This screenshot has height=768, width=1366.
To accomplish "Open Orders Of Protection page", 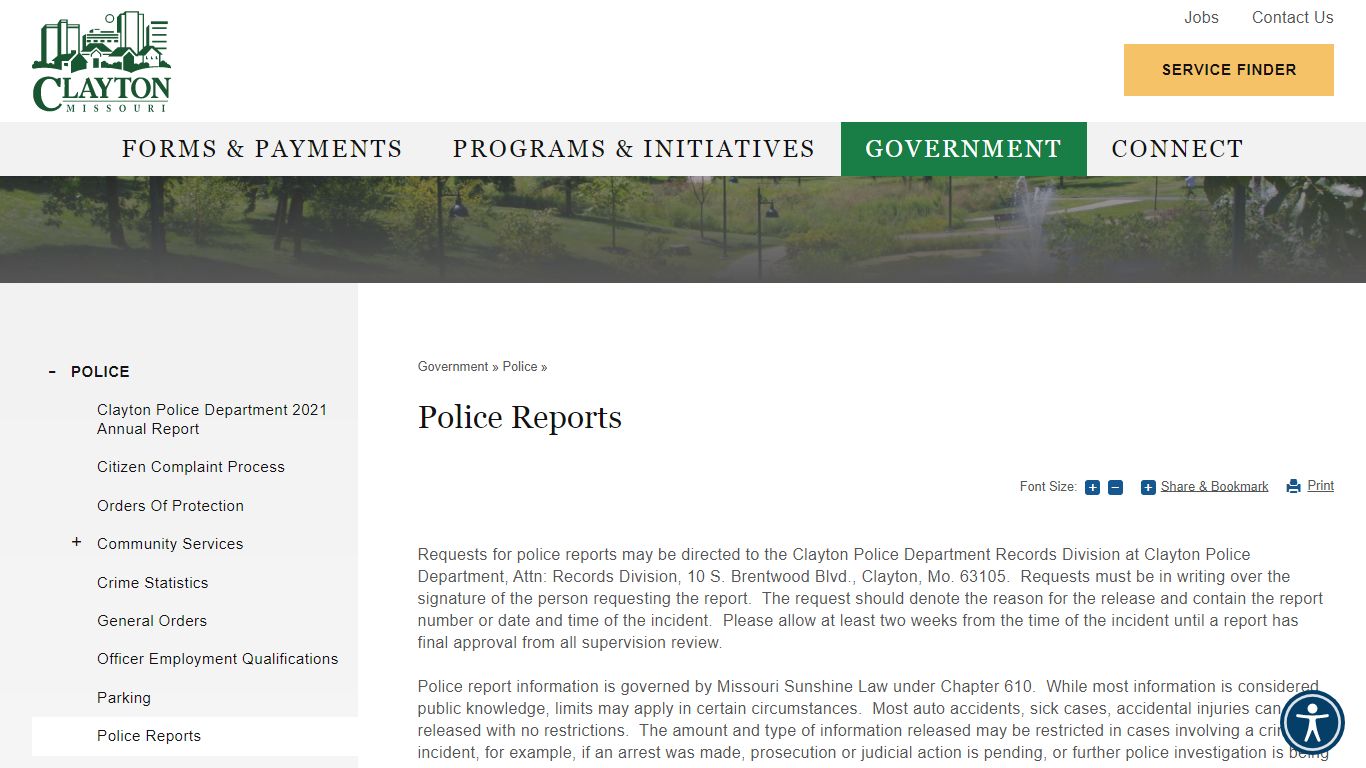I will [170, 506].
